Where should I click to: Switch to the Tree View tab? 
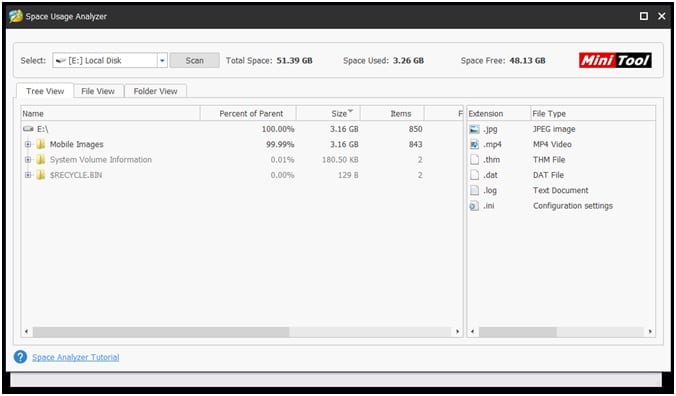coord(45,91)
